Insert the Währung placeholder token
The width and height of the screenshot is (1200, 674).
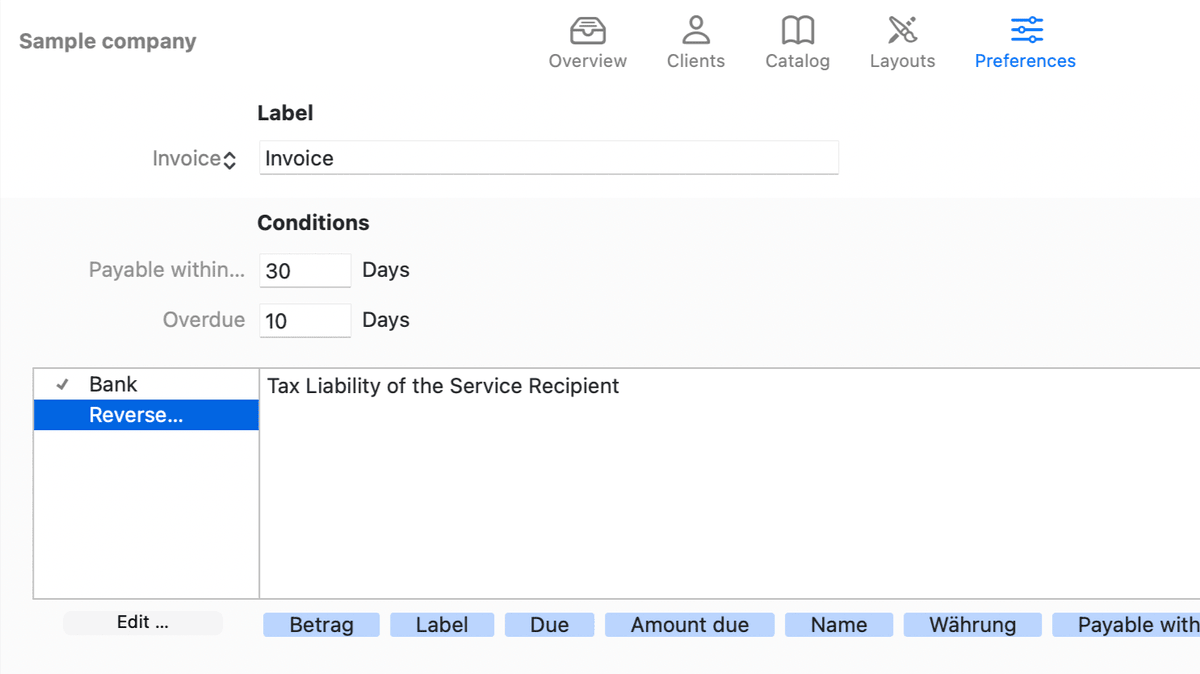pyautogui.click(x=972, y=625)
